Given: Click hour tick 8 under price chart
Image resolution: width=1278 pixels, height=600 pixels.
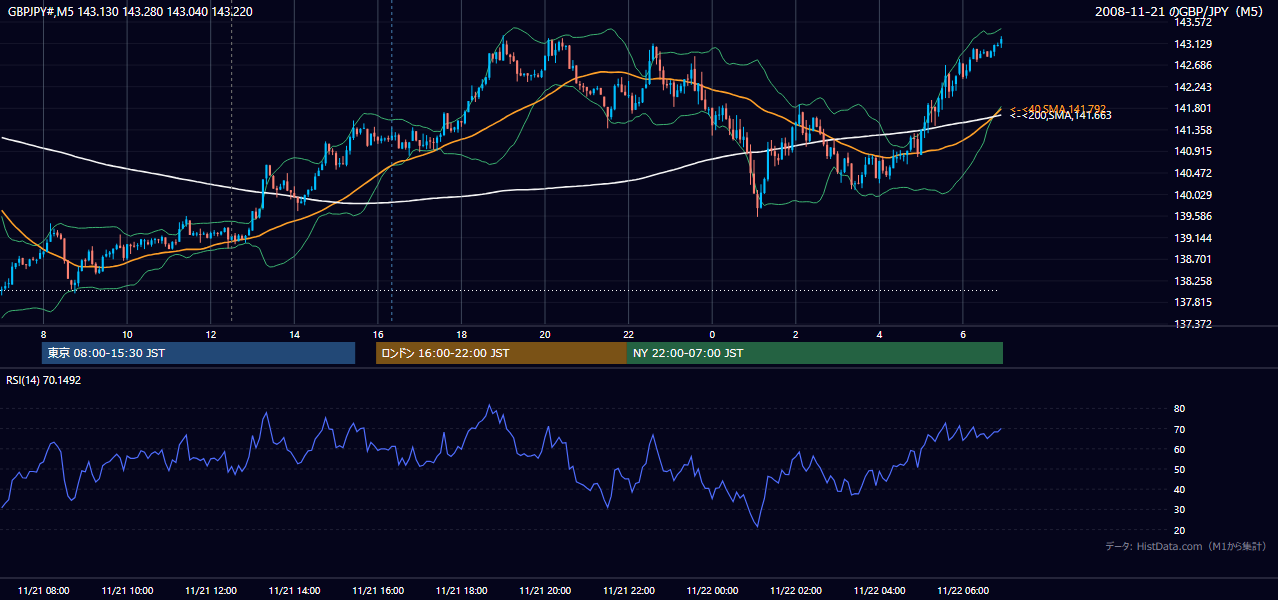Looking at the screenshot, I should tap(43, 334).
